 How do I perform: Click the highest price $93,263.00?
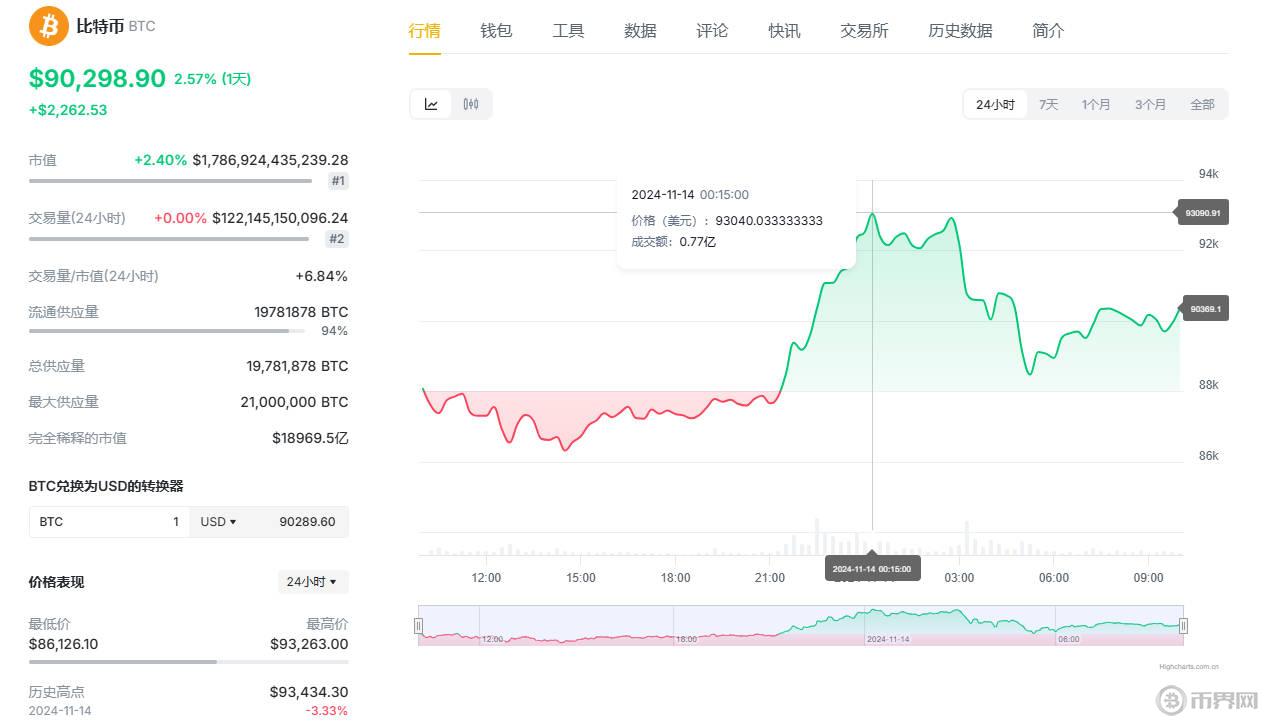point(309,644)
